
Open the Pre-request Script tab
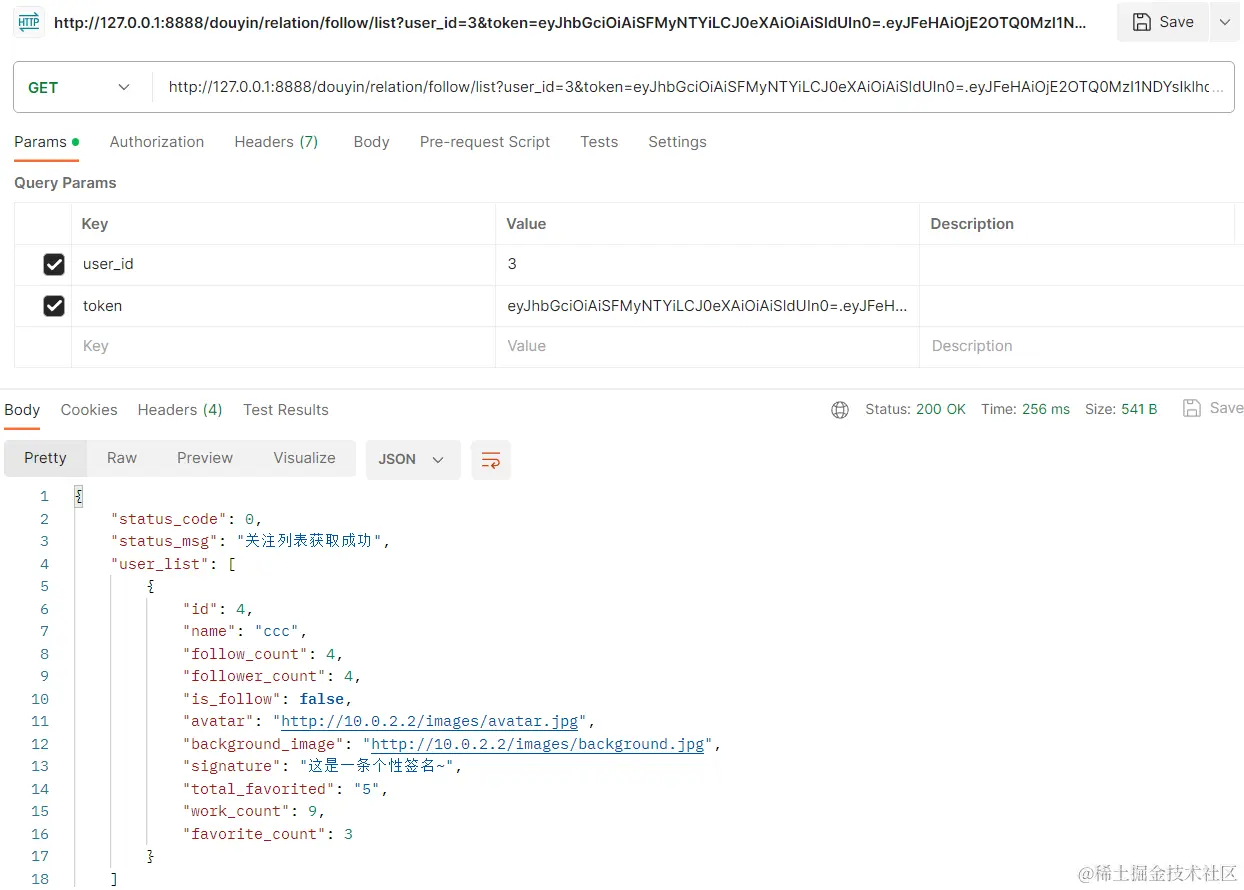485,142
